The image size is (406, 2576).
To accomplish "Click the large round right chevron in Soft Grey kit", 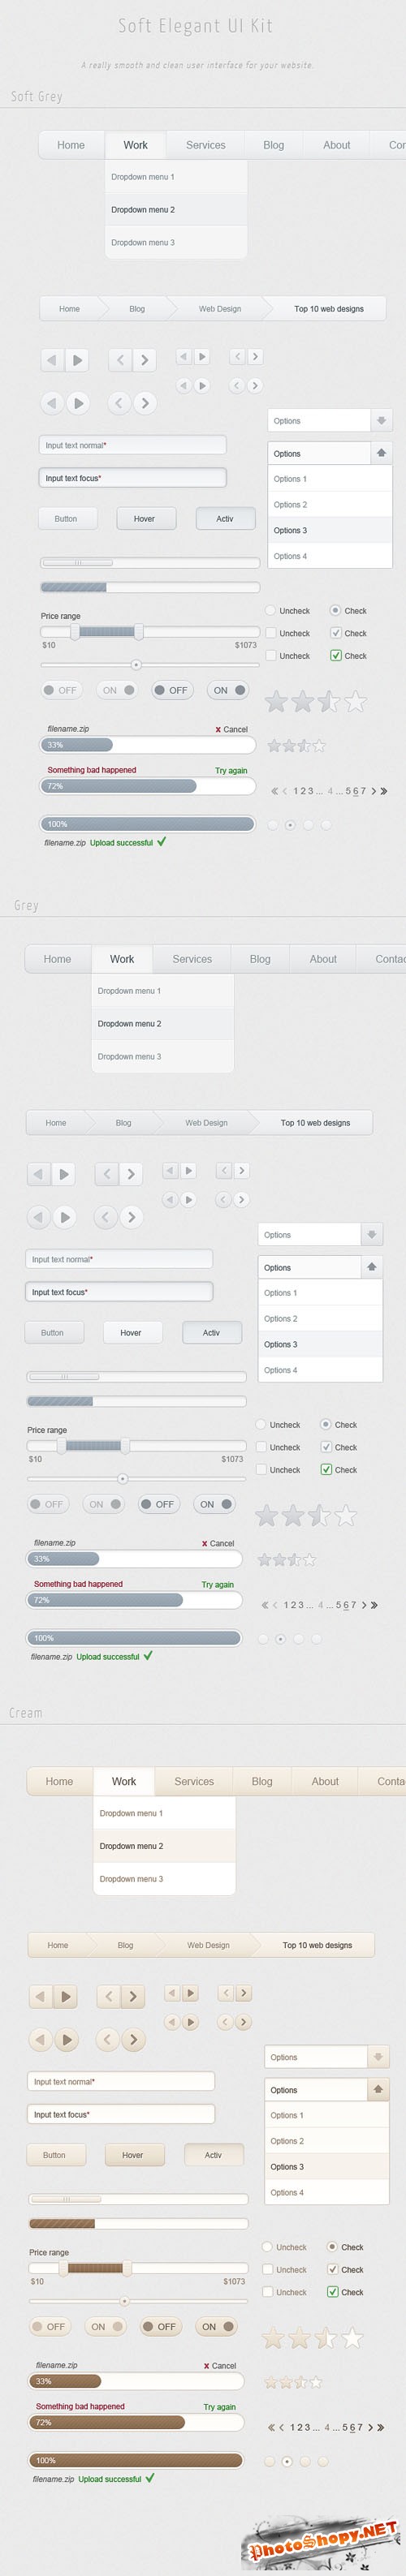I will point(145,403).
